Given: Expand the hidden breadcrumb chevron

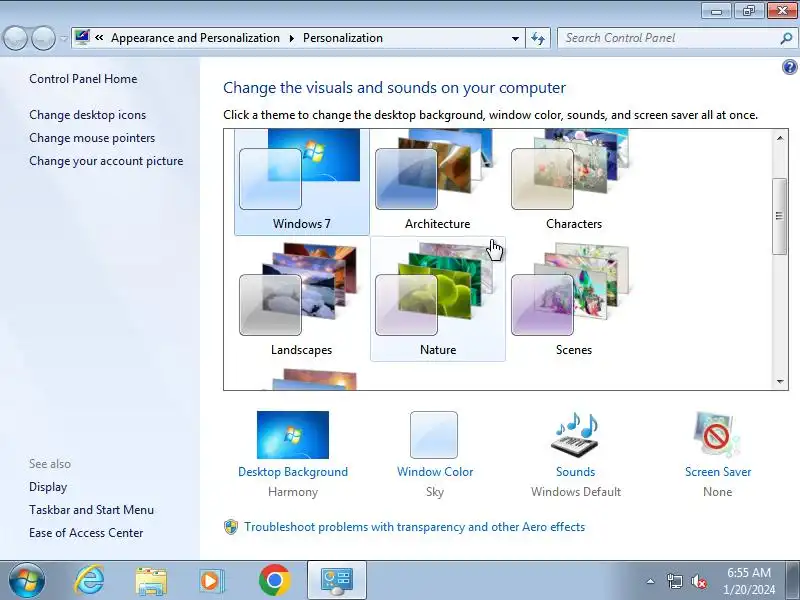Looking at the screenshot, I should 99,38.
